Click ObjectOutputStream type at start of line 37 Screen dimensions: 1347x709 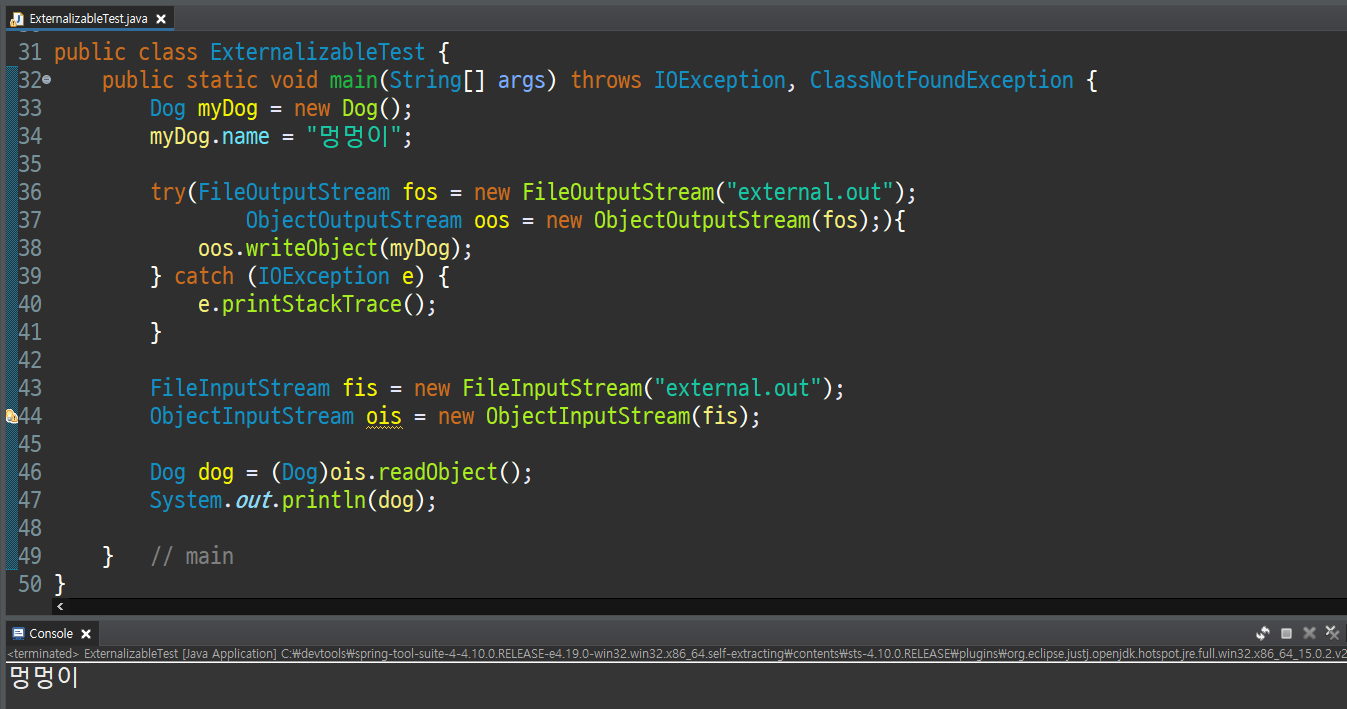[x=354, y=220]
